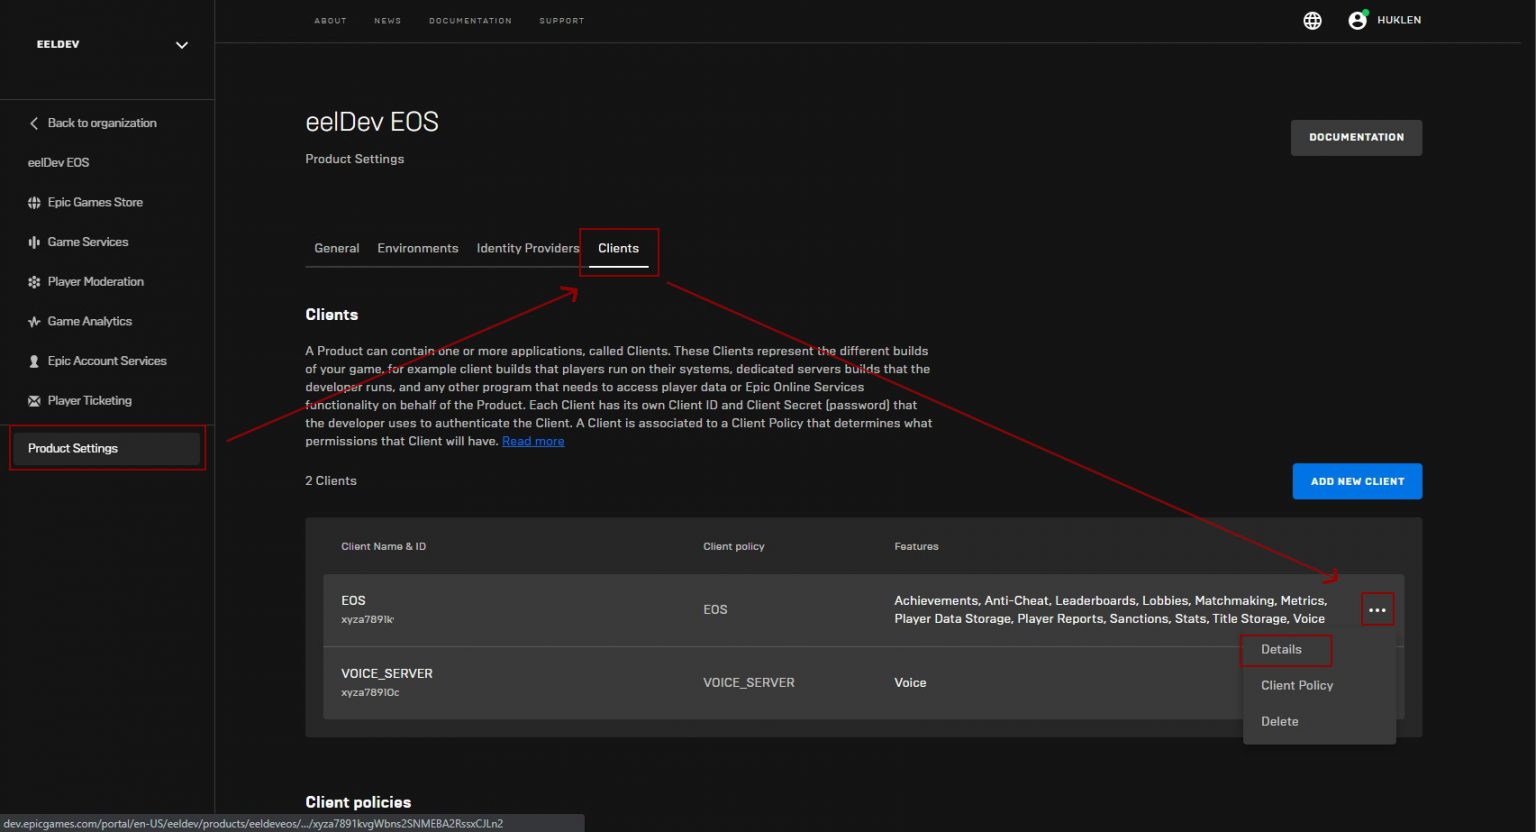Open the Documentation button

(1356, 138)
